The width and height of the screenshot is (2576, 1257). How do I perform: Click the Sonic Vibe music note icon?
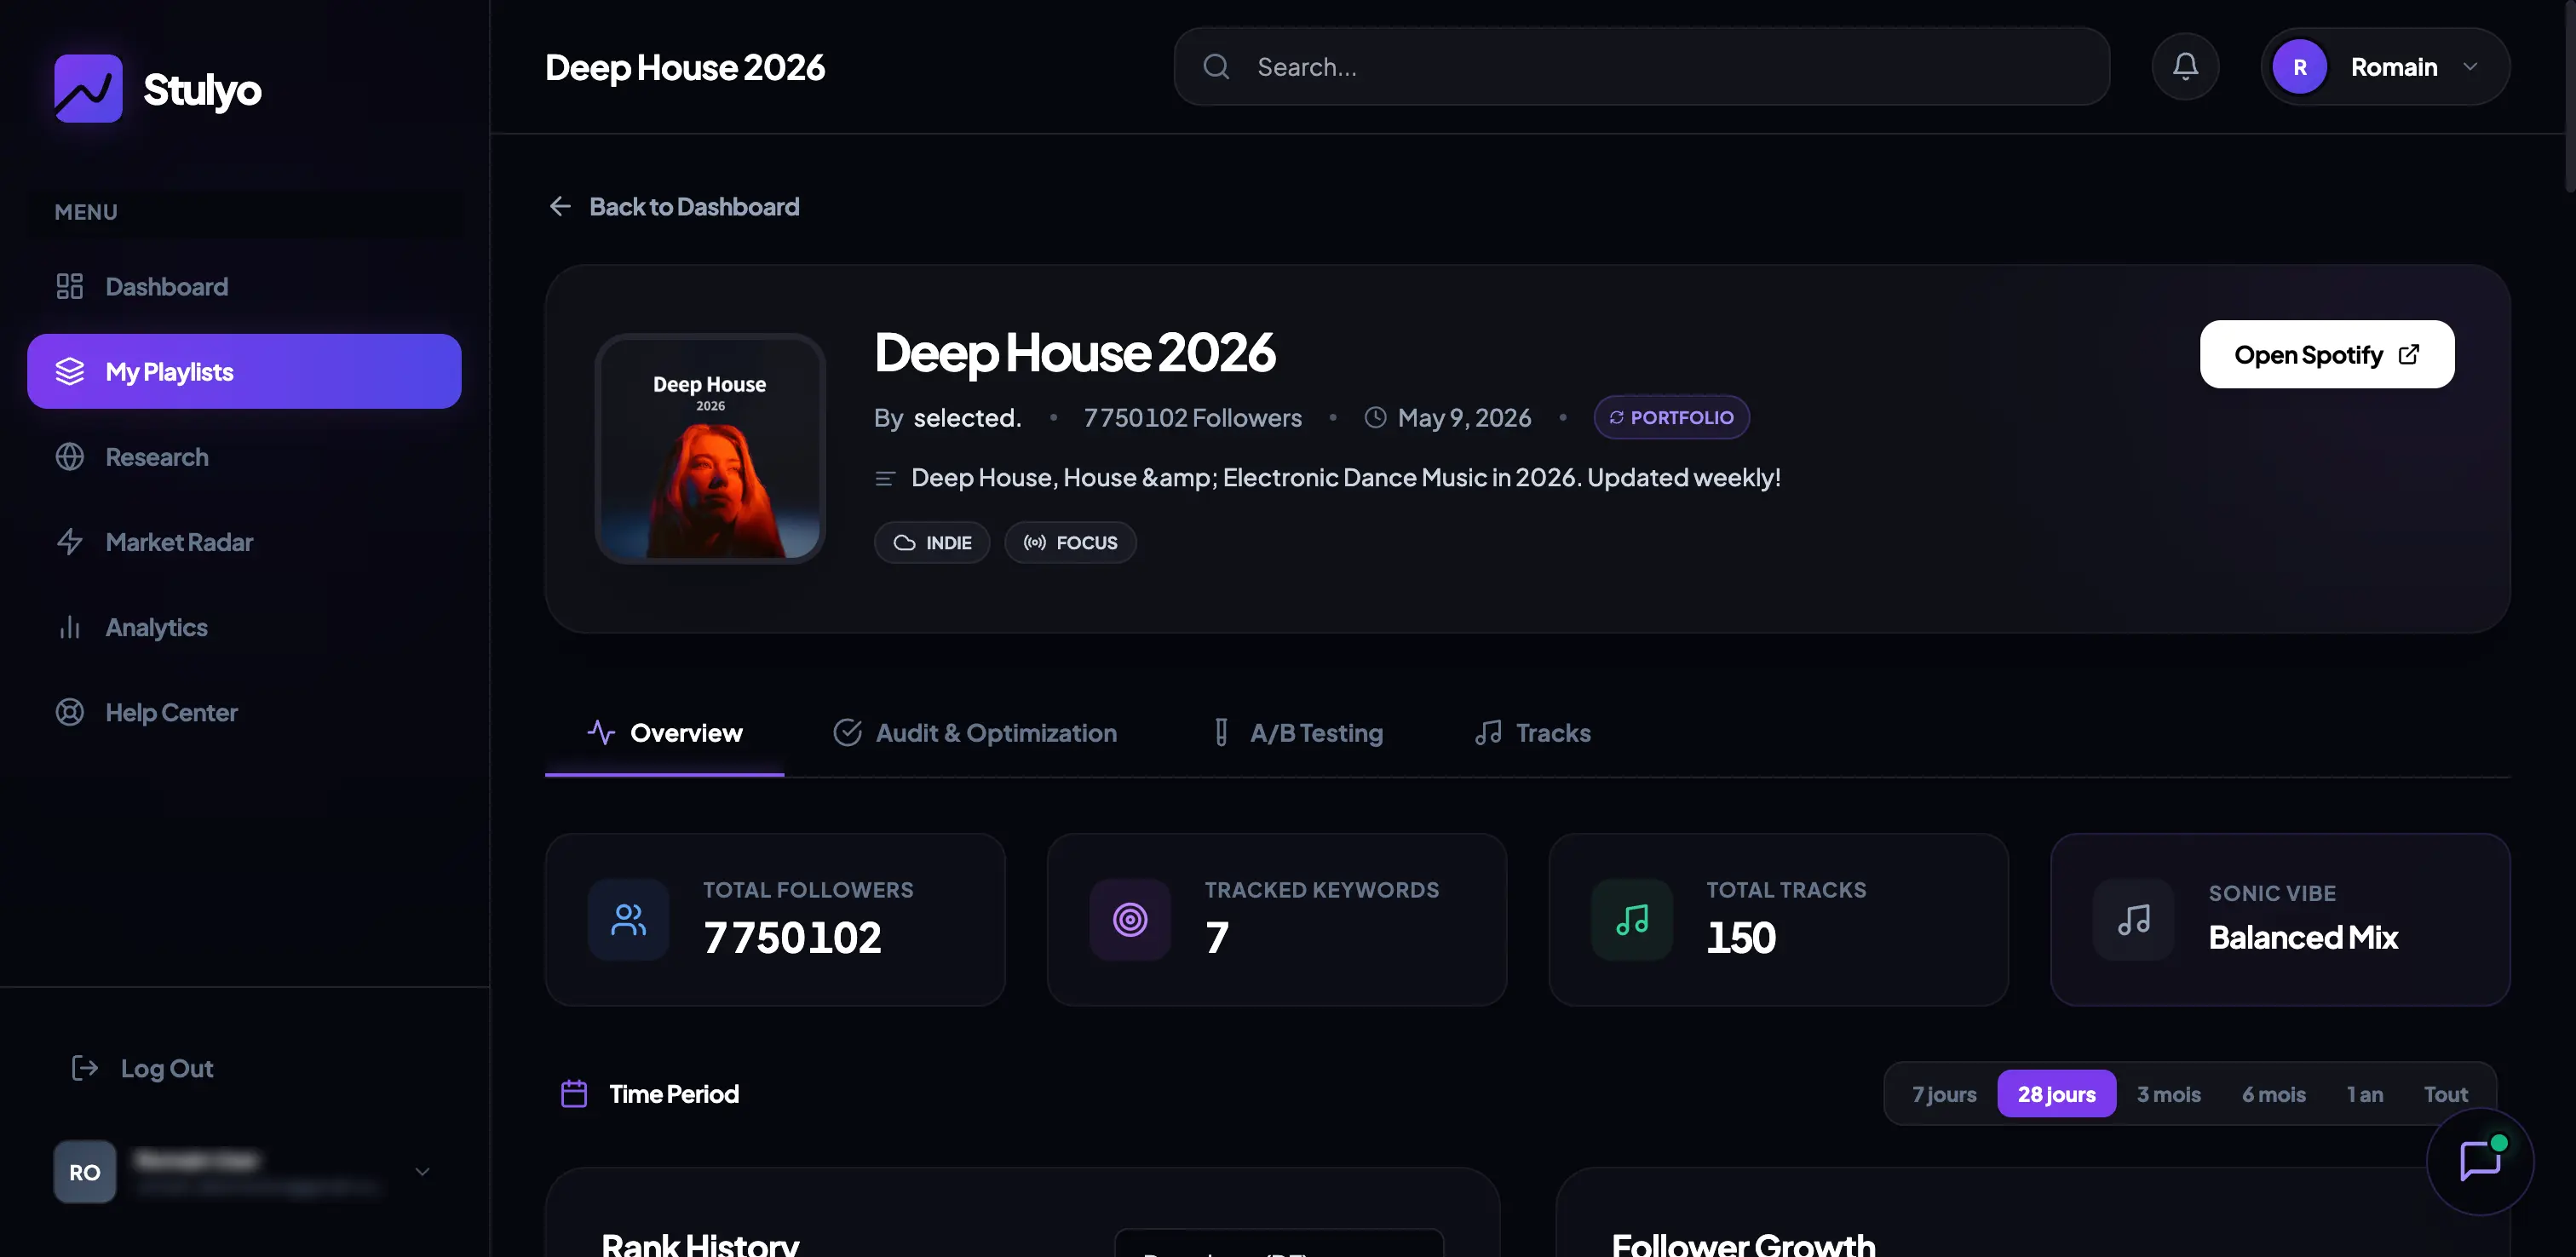(2134, 919)
